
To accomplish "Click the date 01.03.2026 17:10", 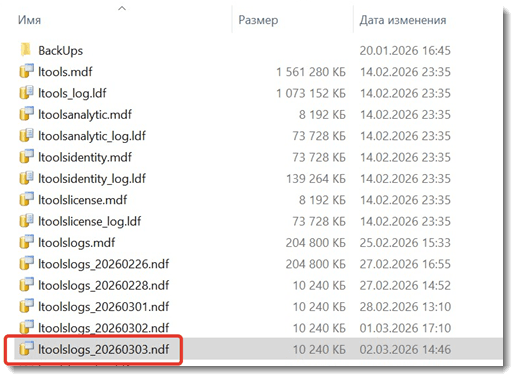I will 405,328.
